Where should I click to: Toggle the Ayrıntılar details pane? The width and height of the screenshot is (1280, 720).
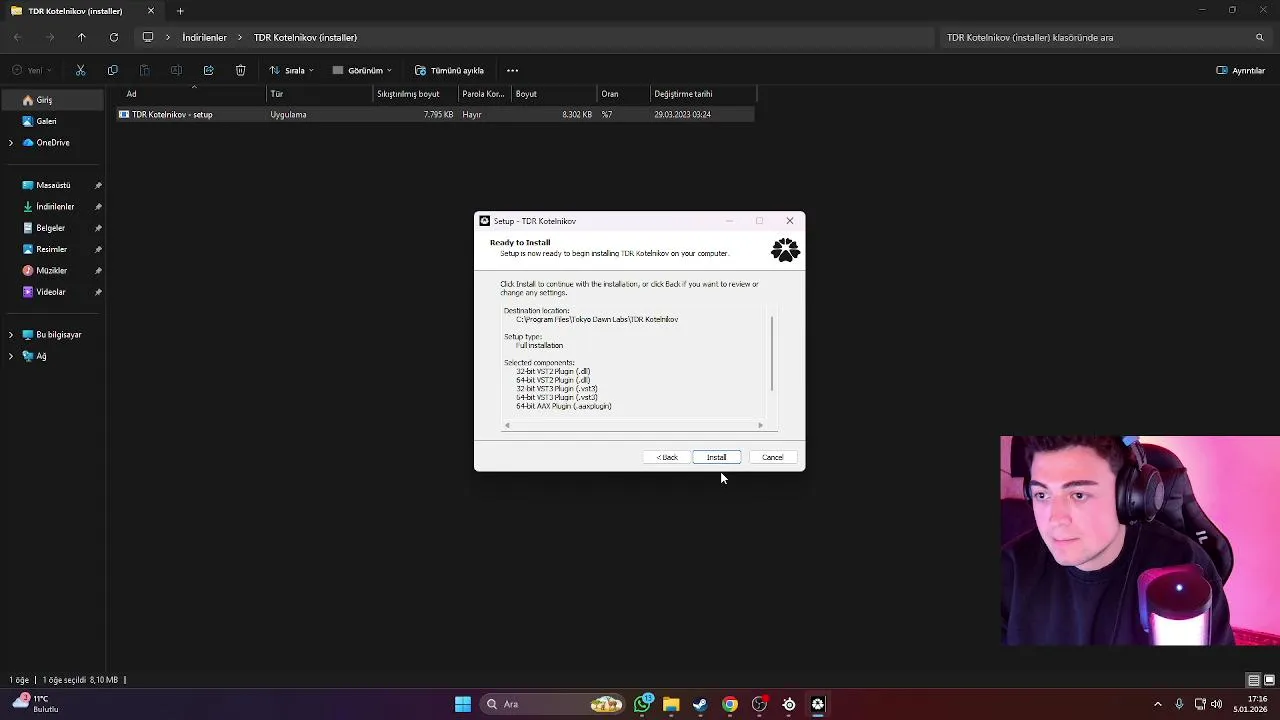pyautogui.click(x=1241, y=70)
